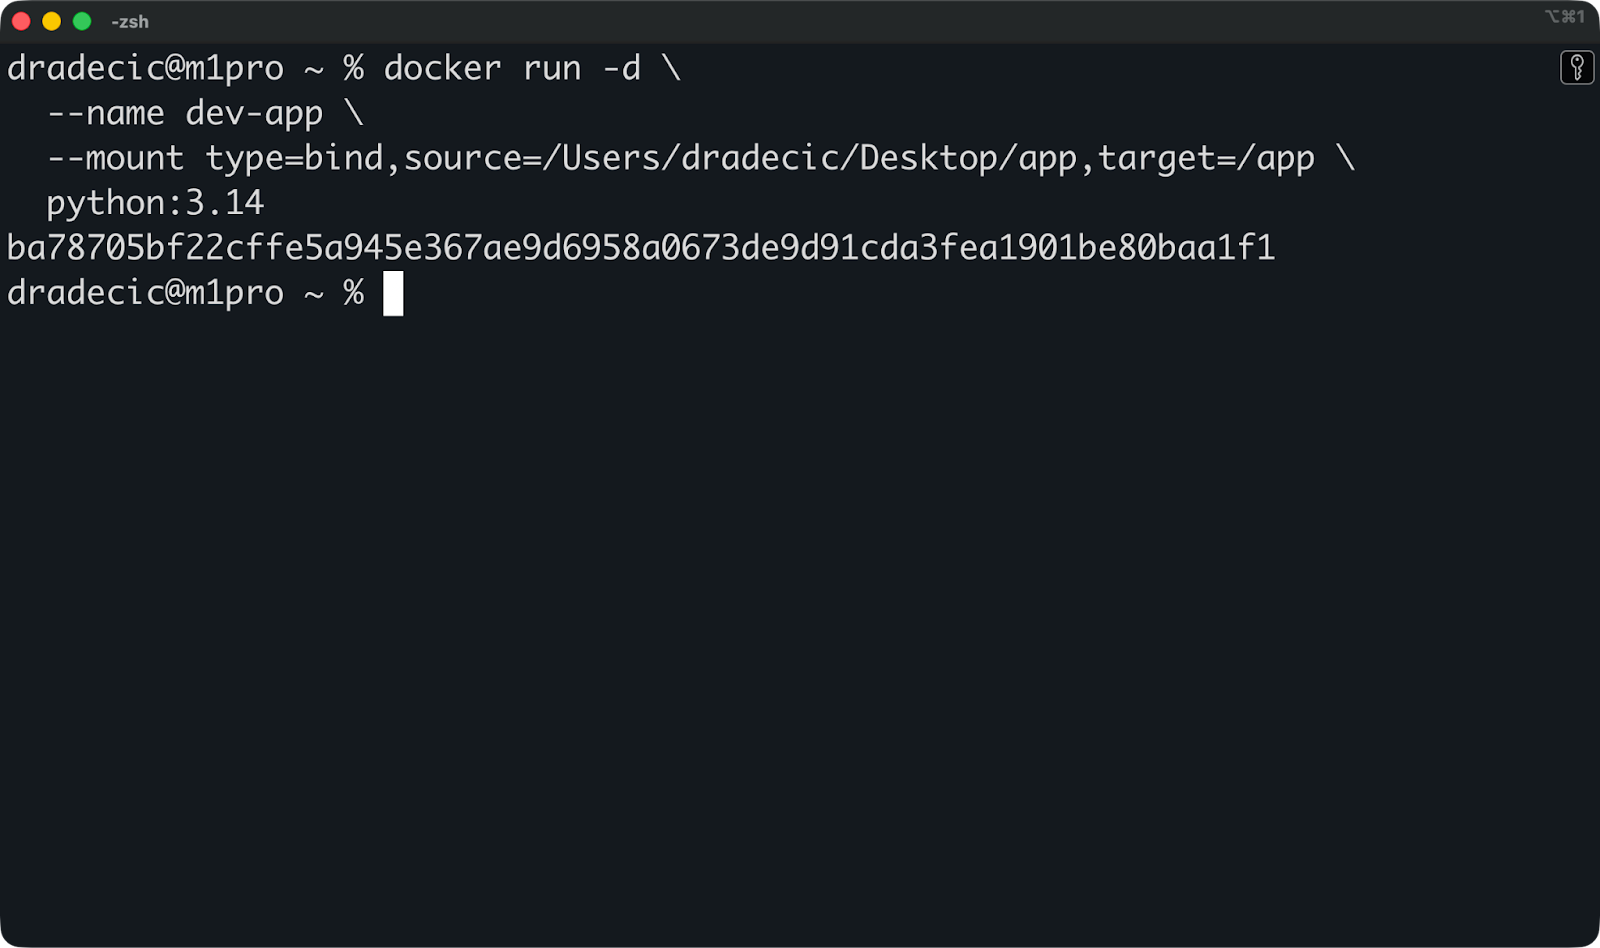This screenshot has width=1600, height=948.
Task: Click the blinking block cursor
Action: pos(392,293)
